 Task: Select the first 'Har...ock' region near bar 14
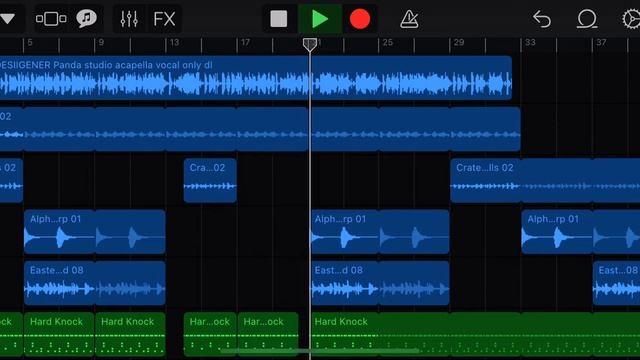click(210, 334)
